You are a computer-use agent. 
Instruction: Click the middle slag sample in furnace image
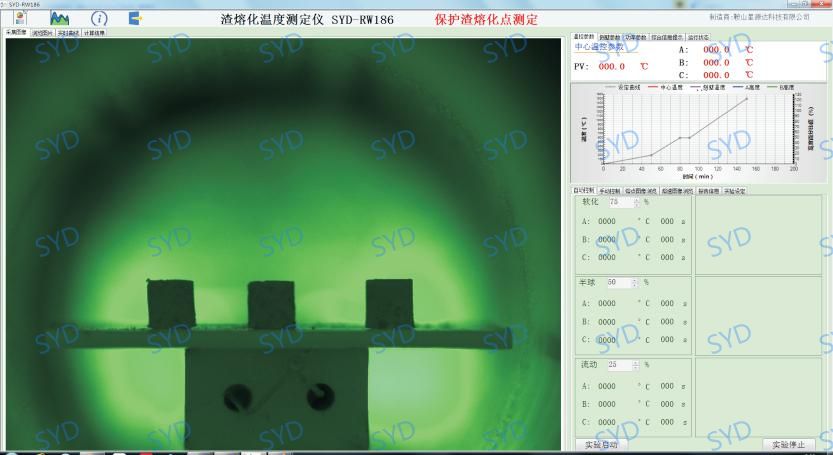(271, 305)
